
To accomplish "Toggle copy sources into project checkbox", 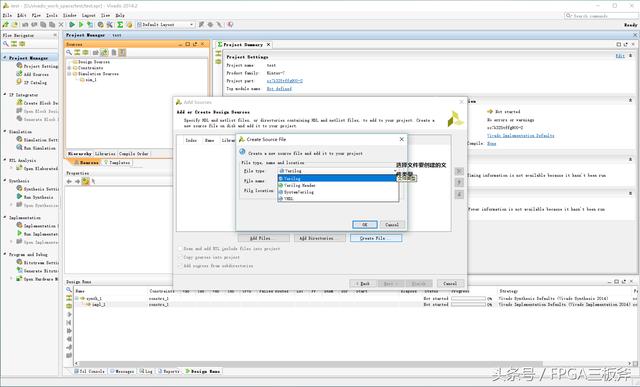I will [x=180, y=257].
